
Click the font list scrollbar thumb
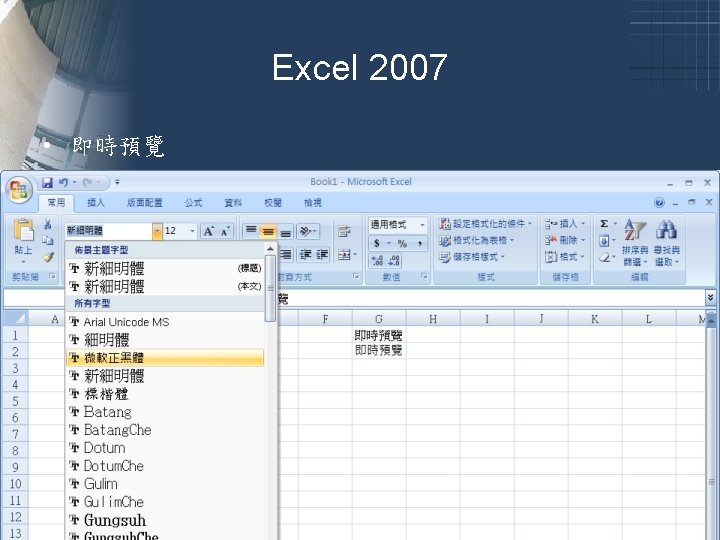point(270,288)
